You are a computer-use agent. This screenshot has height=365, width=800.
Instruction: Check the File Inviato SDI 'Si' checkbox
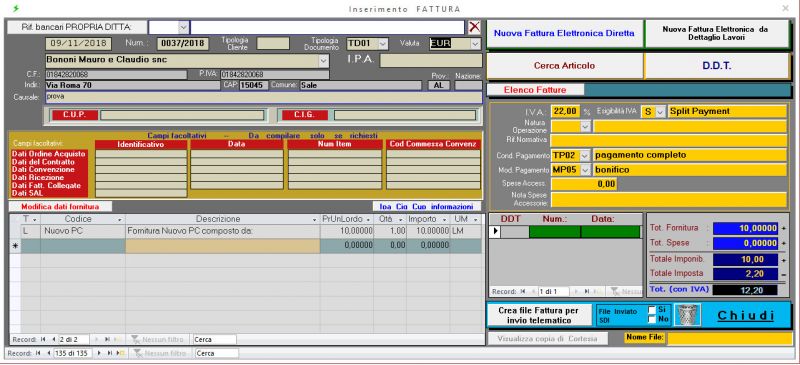652,309
